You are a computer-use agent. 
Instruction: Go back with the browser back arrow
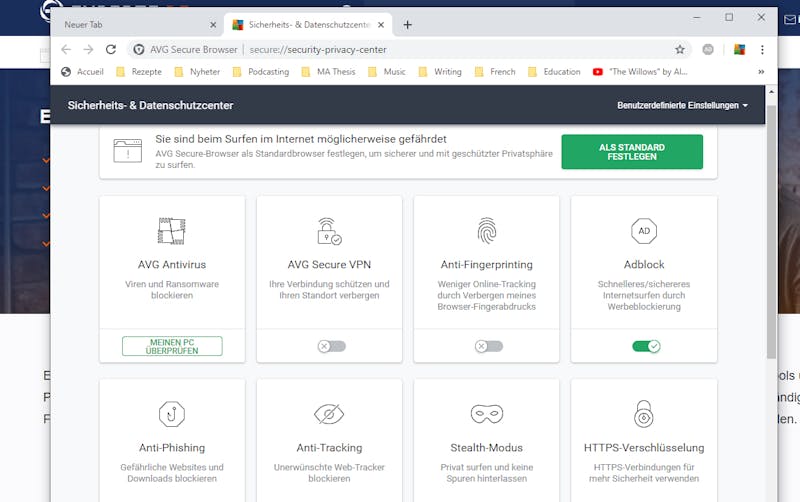tap(66, 49)
